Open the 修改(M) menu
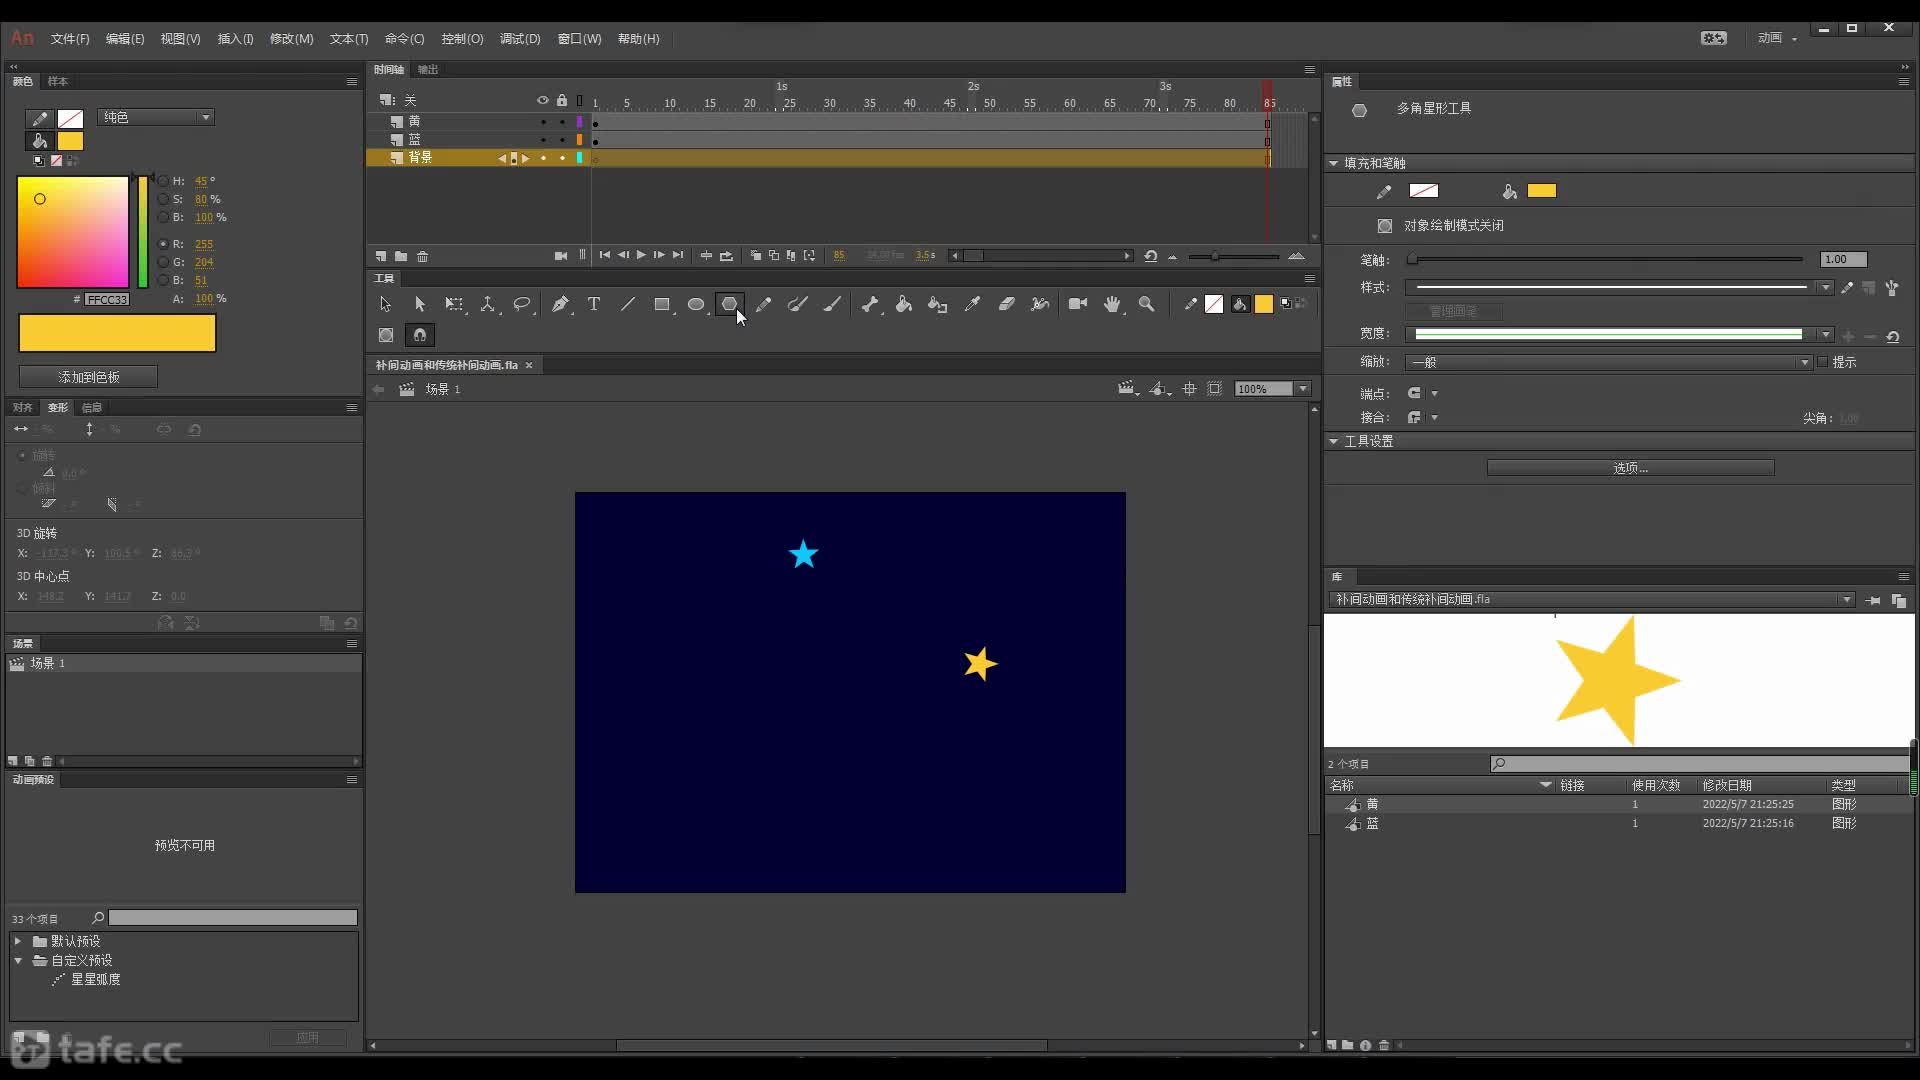The image size is (1920, 1080). 291,39
